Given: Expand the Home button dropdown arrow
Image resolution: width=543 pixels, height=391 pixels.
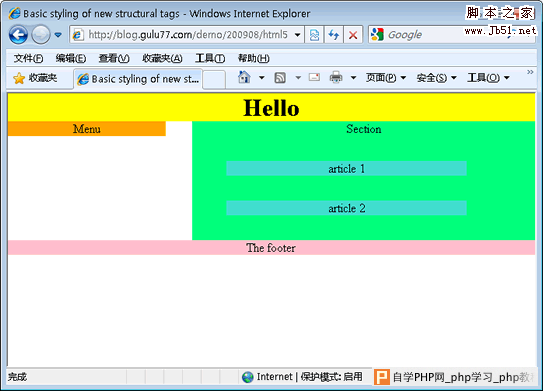Looking at the screenshot, I should pyautogui.click(x=262, y=78).
